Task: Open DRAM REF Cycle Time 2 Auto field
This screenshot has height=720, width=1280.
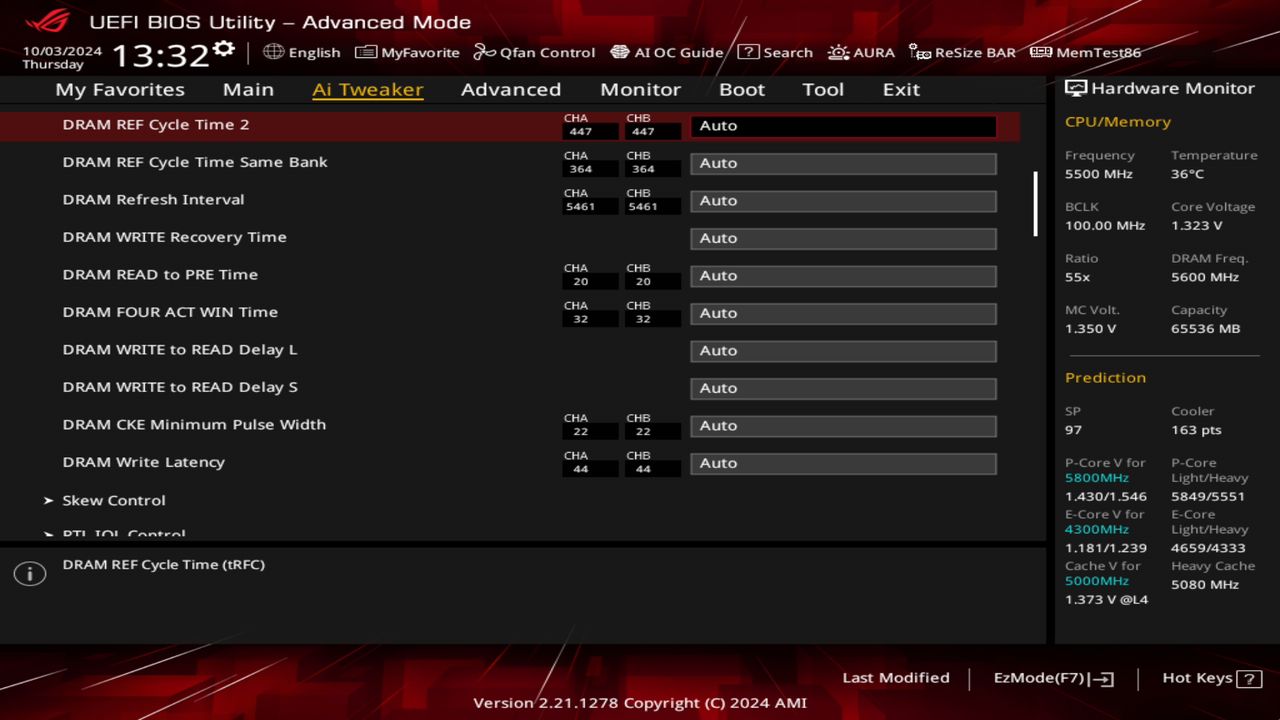Action: [843, 126]
